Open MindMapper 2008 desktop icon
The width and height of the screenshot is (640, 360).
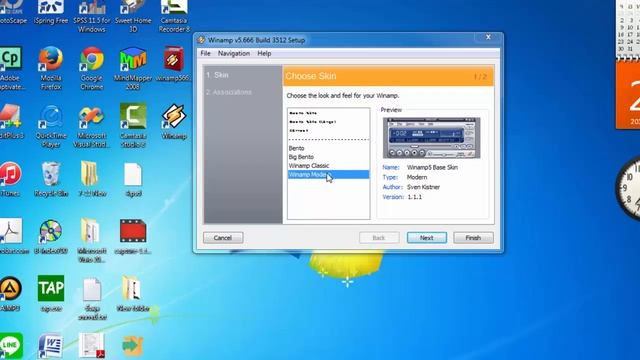(133, 68)
